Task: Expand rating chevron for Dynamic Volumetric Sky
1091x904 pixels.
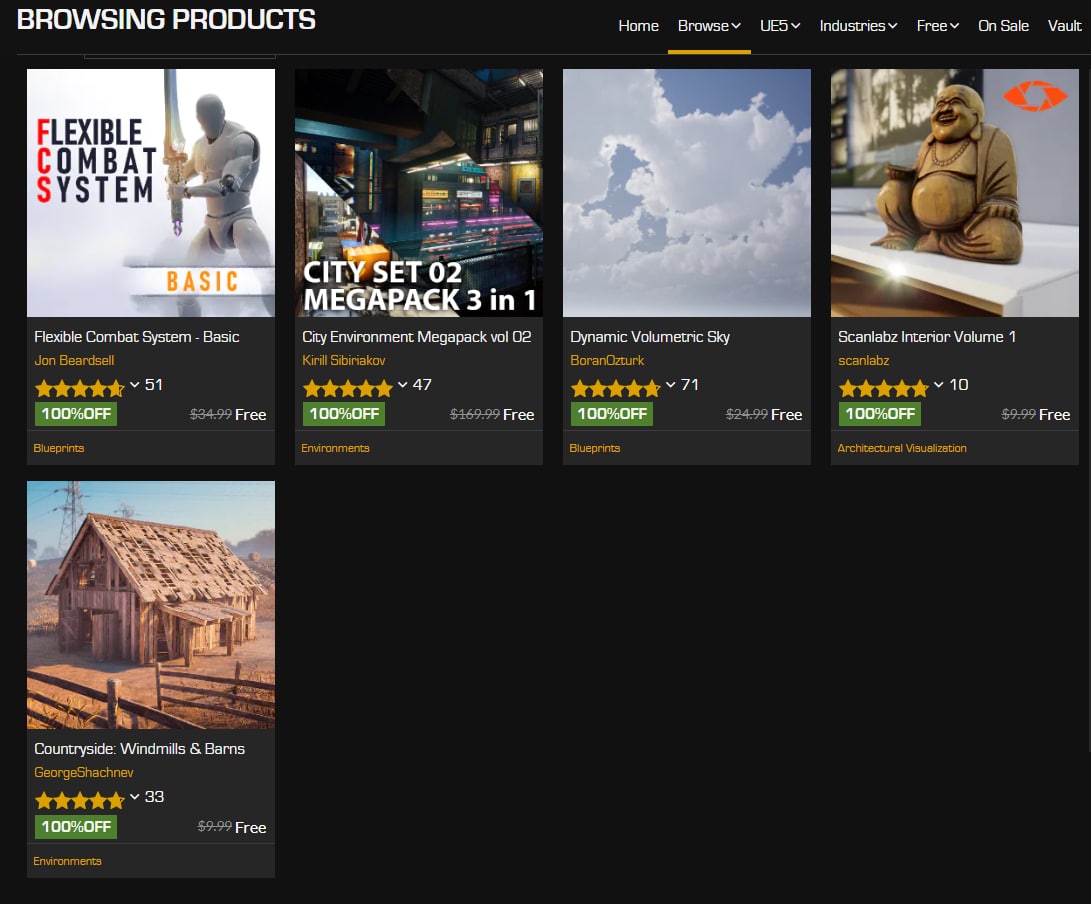Action: click(671, 385)
